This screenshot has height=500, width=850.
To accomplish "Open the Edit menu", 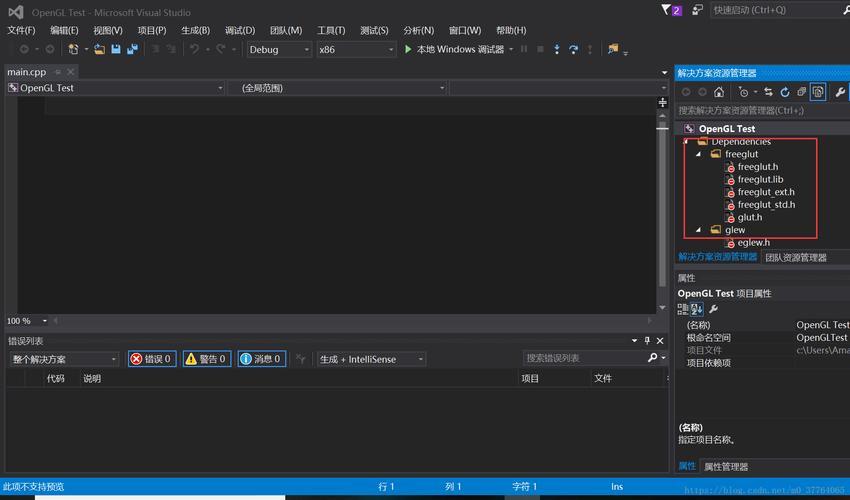I will [64, 30].
